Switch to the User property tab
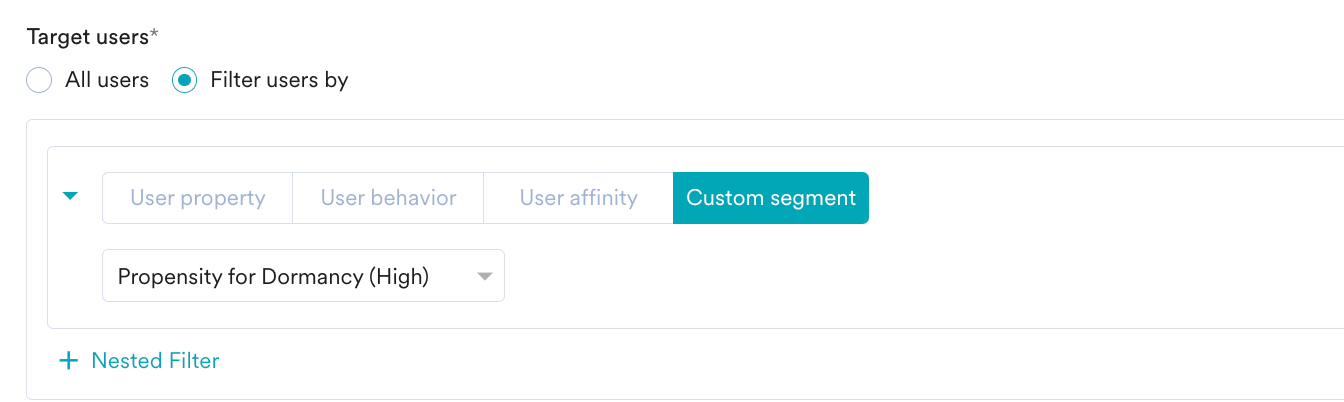 pos(197,198)
